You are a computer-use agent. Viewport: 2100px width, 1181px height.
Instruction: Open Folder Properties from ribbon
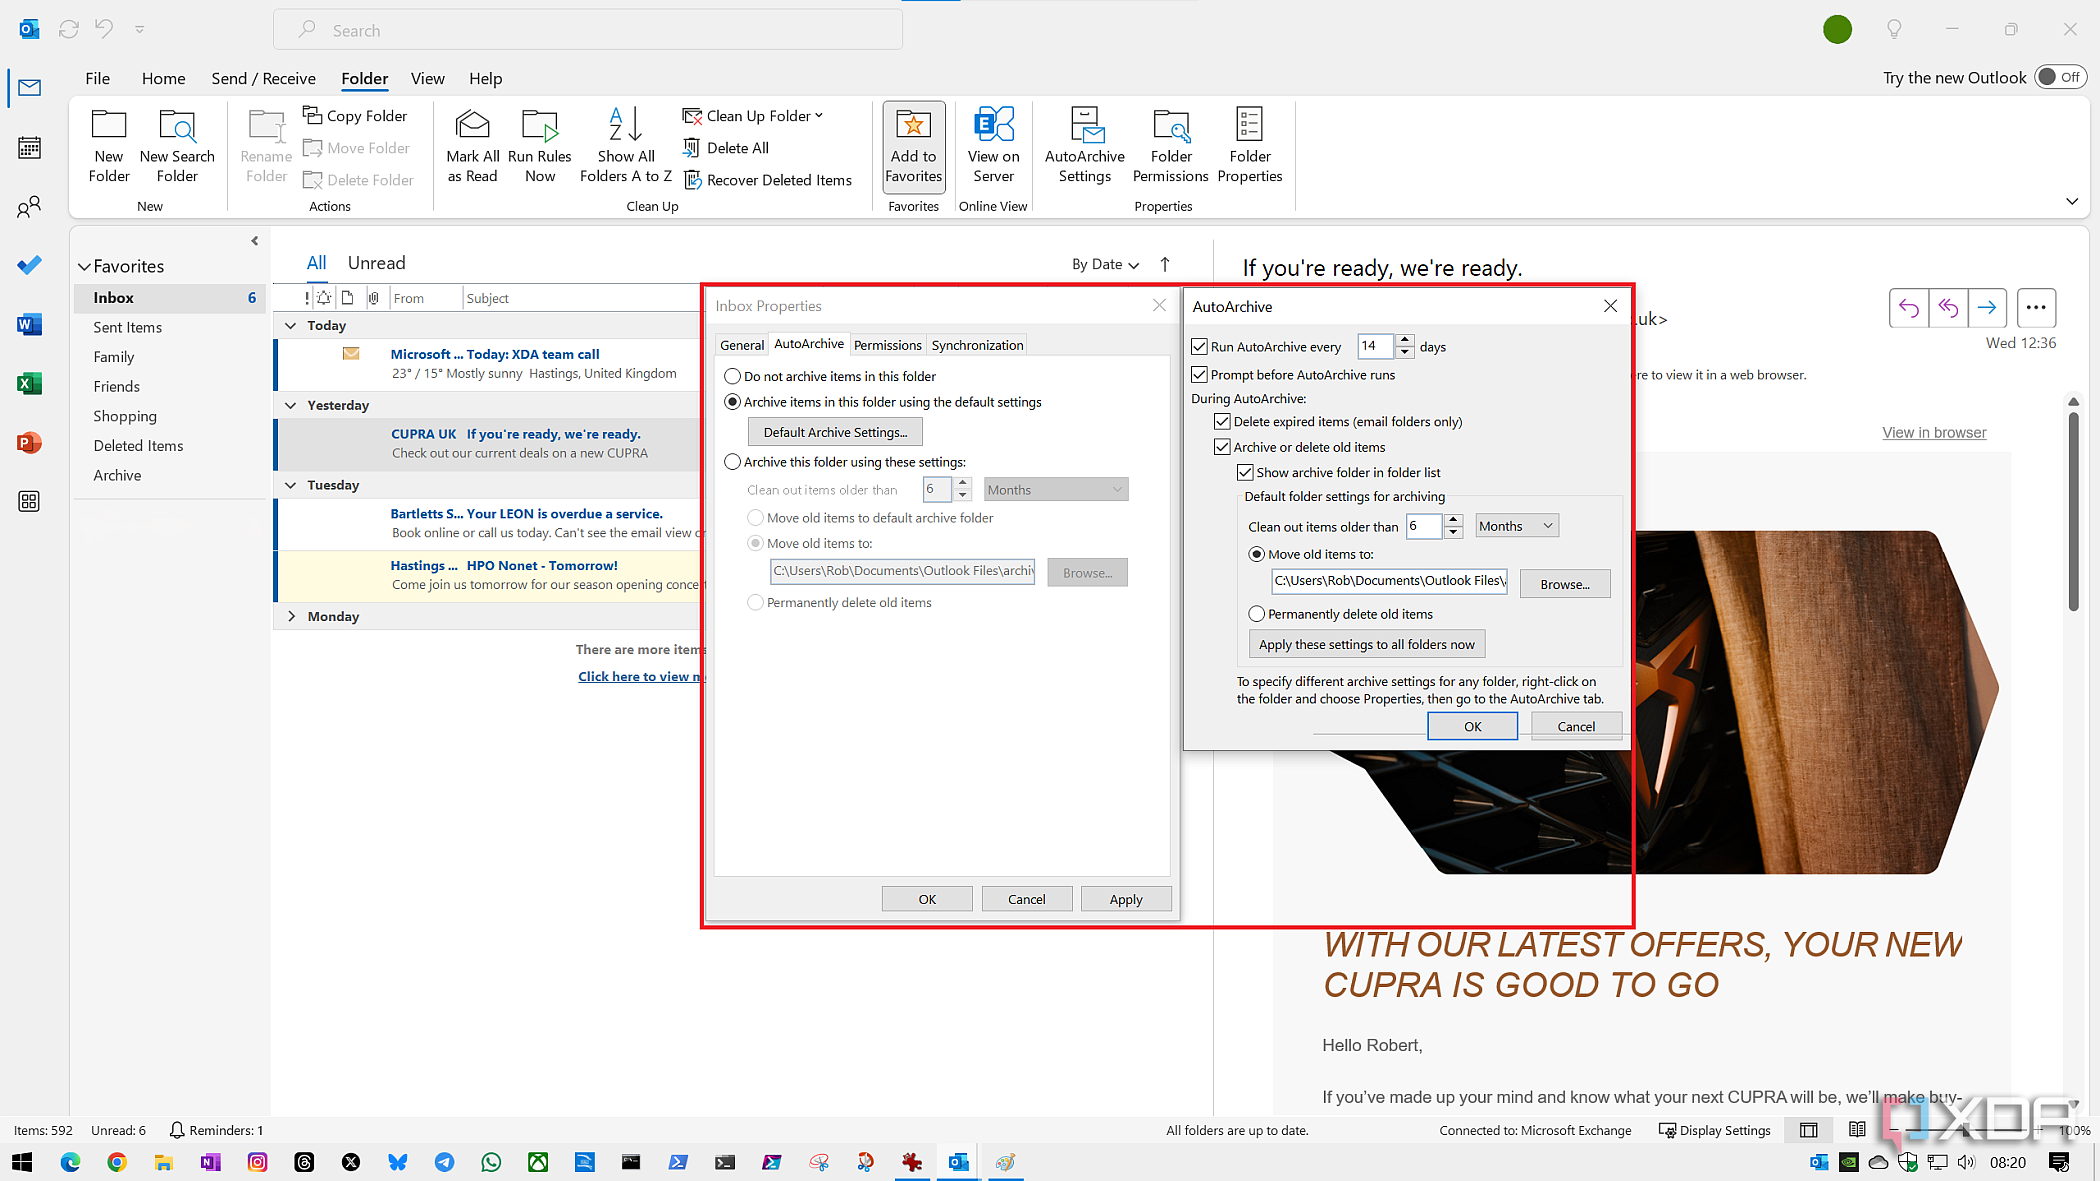[1249, 146]
